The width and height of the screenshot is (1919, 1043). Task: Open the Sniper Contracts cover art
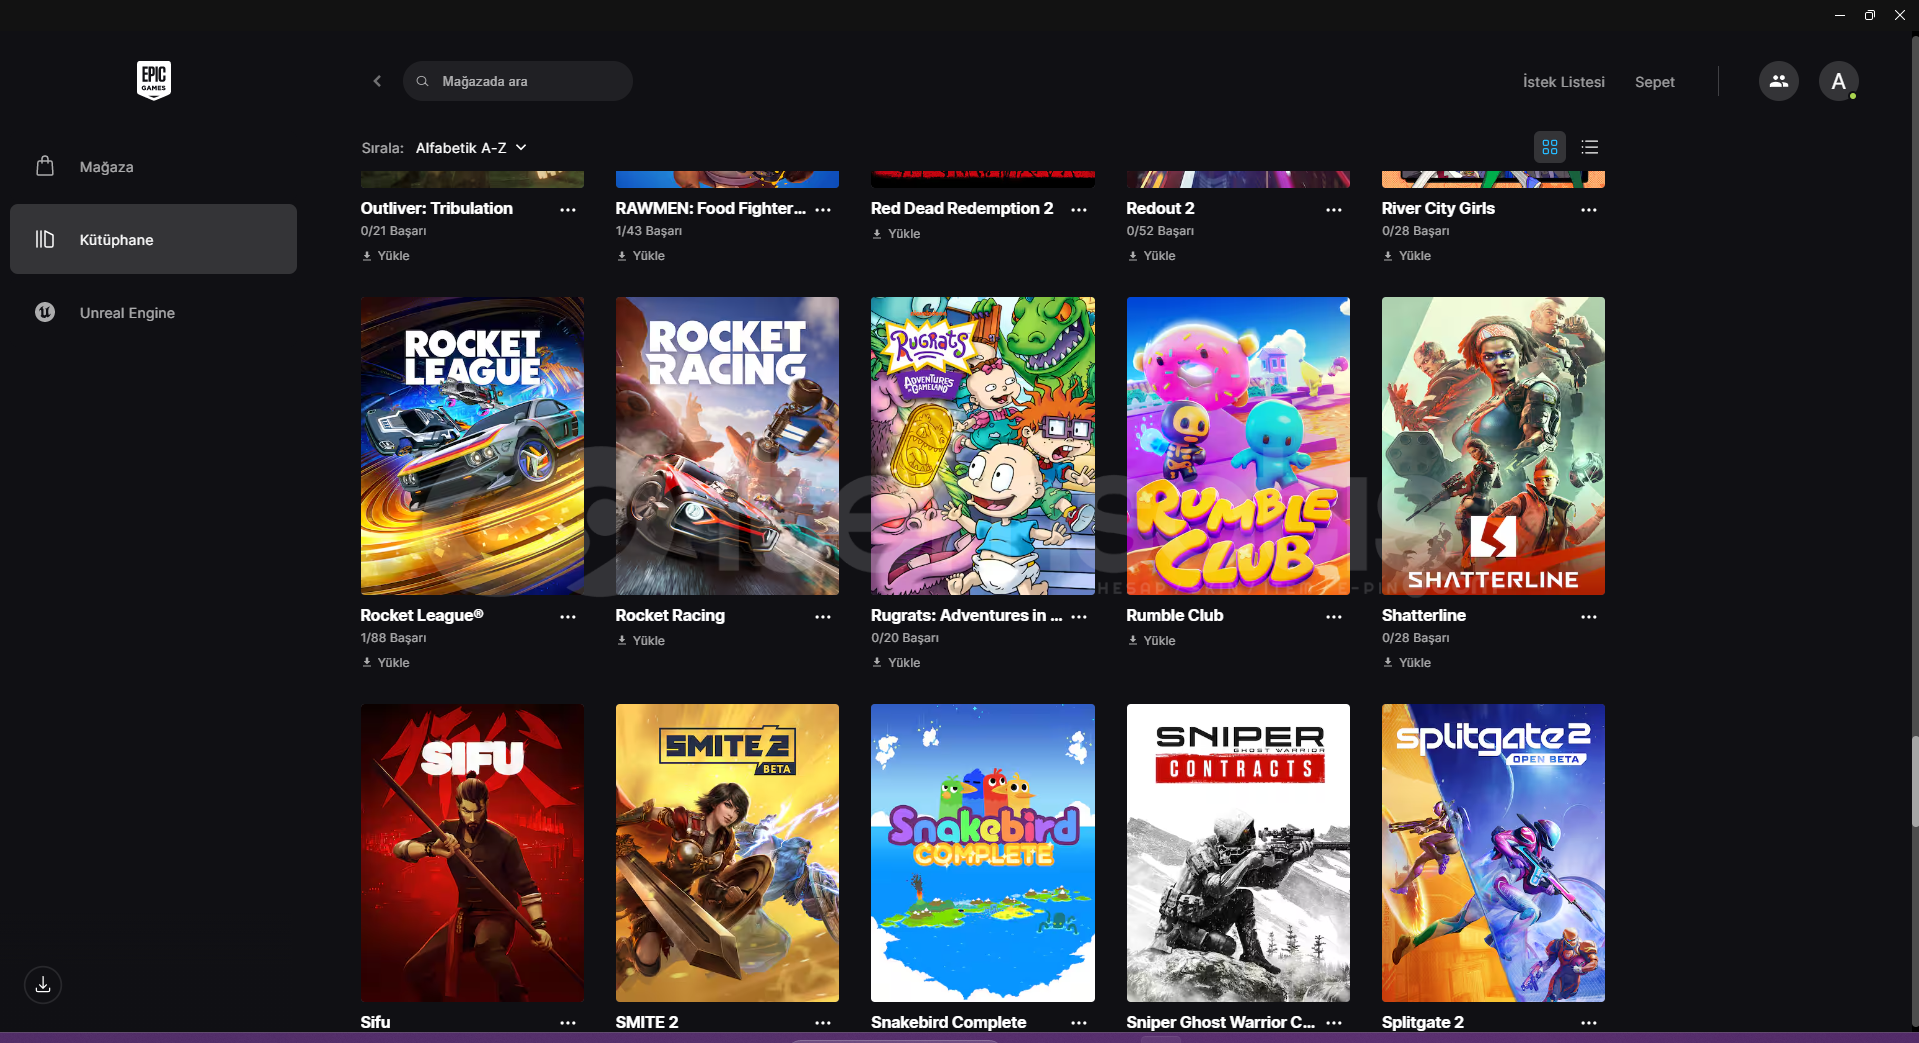tap(1238, 853)
